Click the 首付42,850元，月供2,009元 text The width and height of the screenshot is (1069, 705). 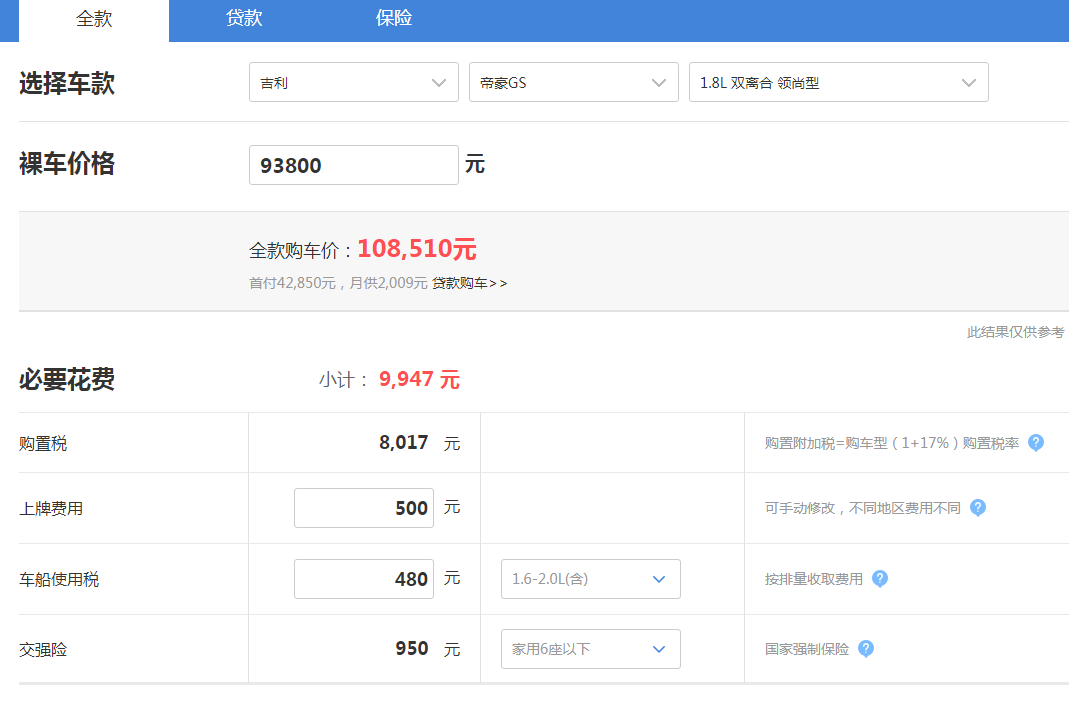[x=338, y=283]
